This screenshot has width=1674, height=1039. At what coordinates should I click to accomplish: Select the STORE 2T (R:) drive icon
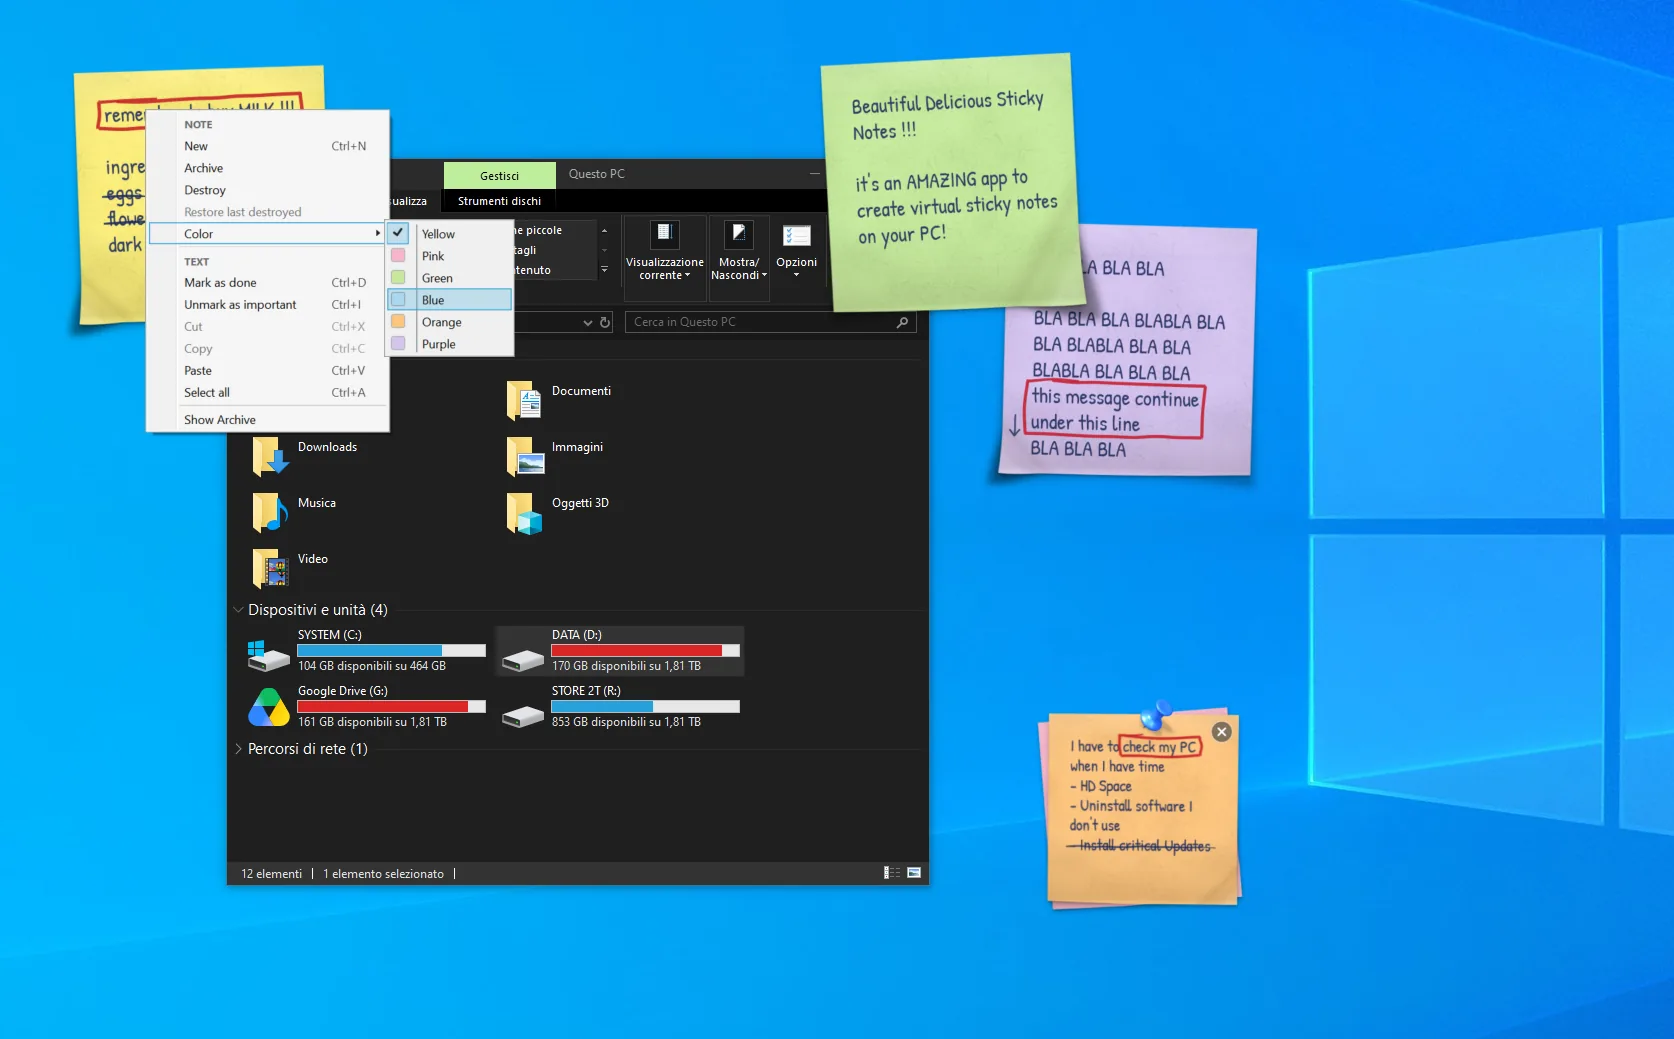pyautogui.click(x=523, y=715)
